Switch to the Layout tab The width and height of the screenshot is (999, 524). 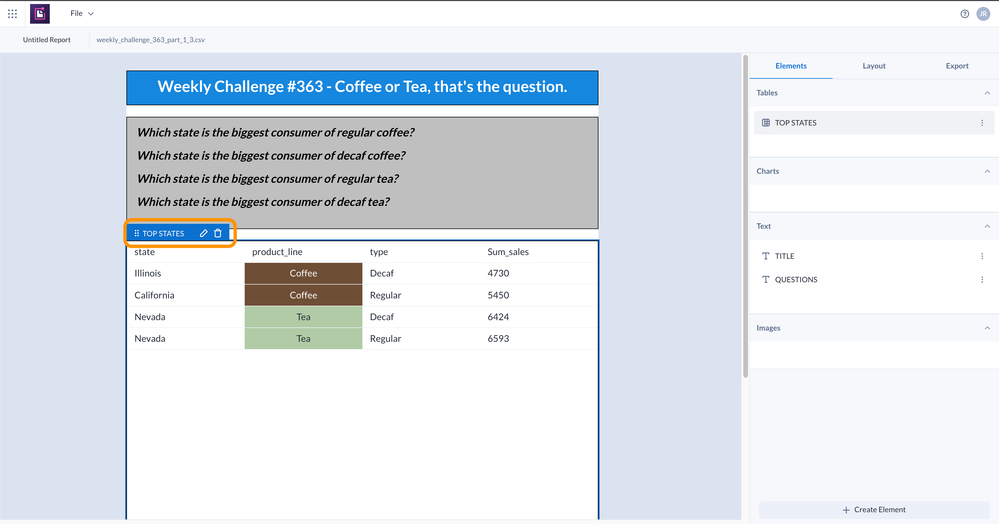point(874,66)
